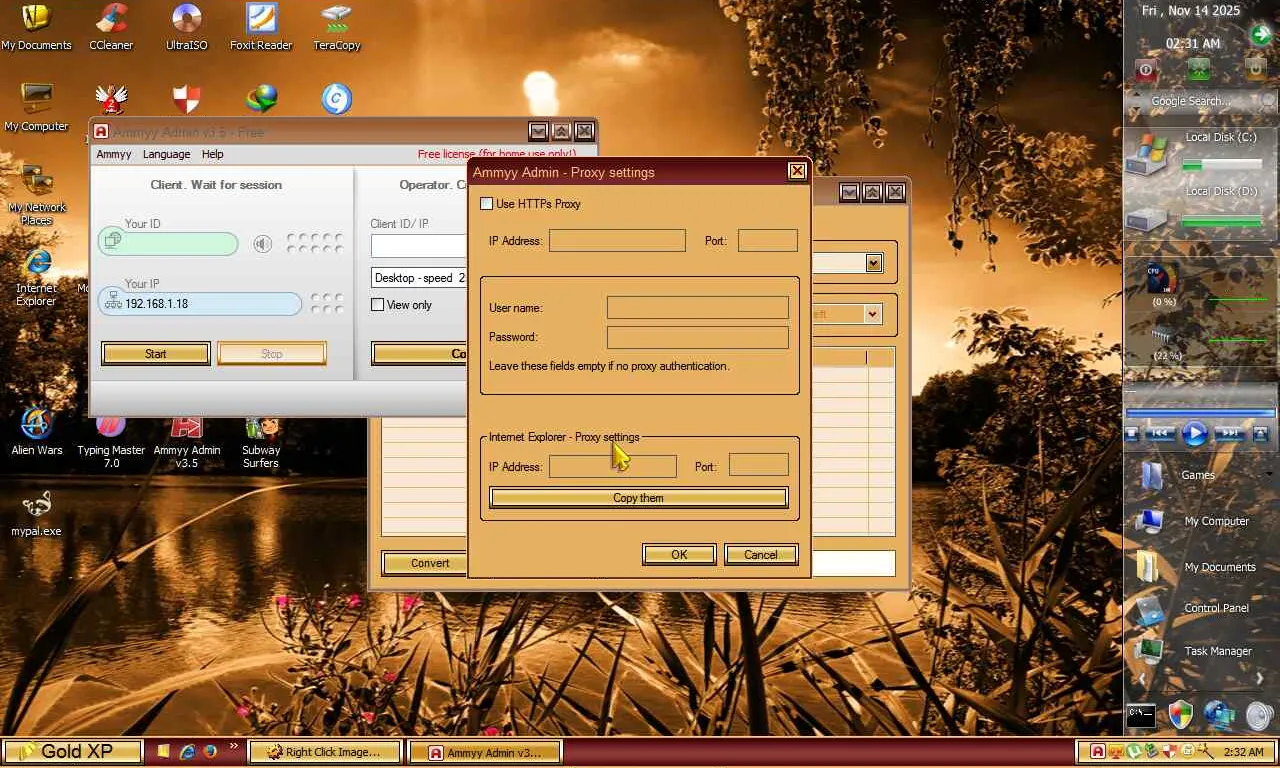1280x768 pixels.
Task: Click the User name field
Action: click(698, 308)
